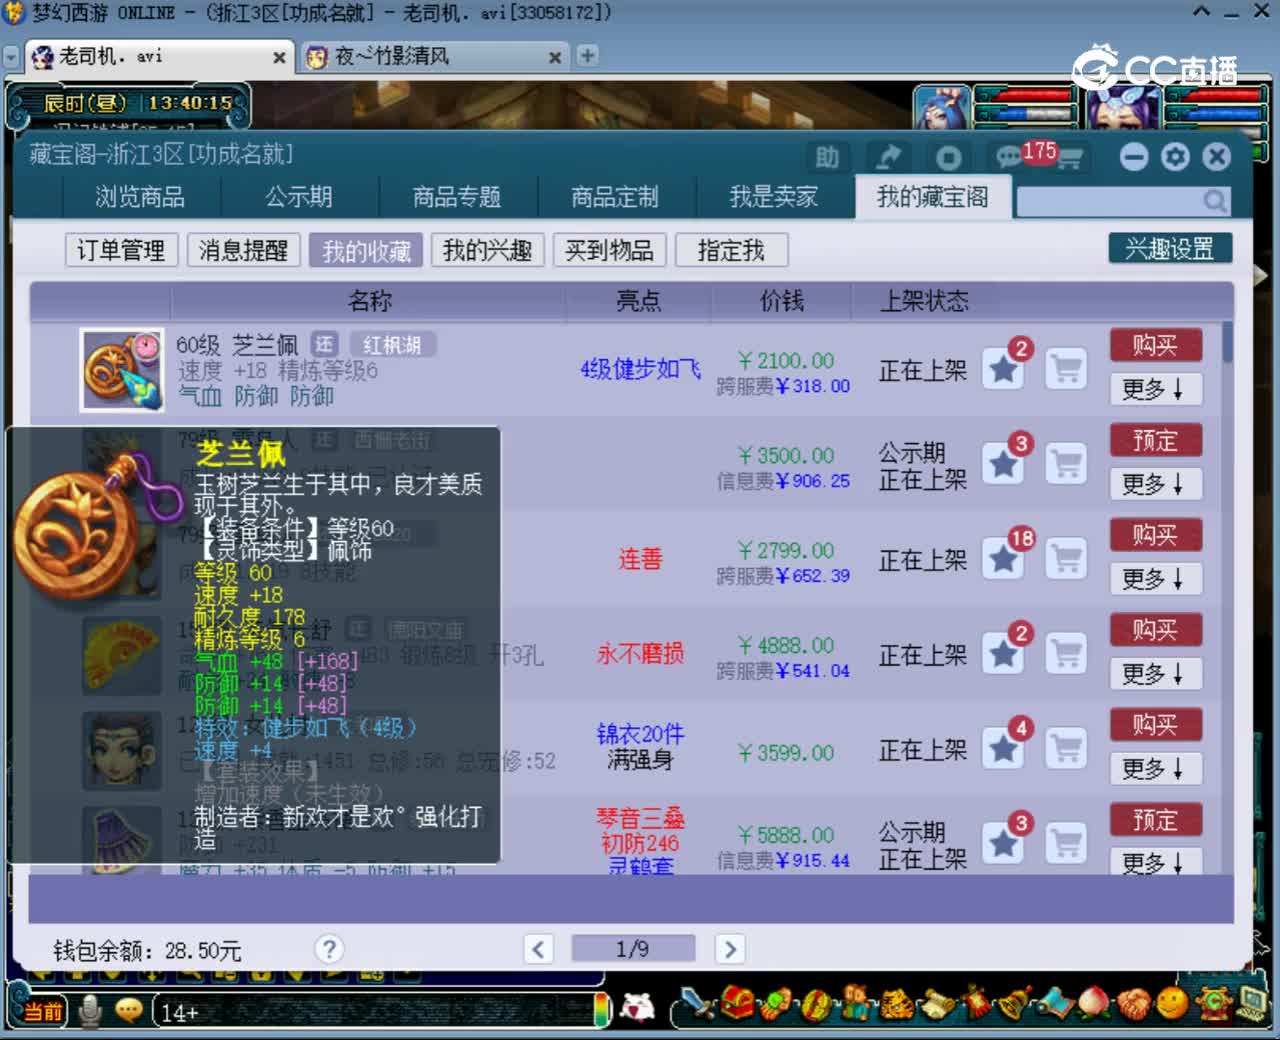Toggle favorite star for ￥4888.00 item
The image size is (1280, 1040).
[x=1003, y=655]
